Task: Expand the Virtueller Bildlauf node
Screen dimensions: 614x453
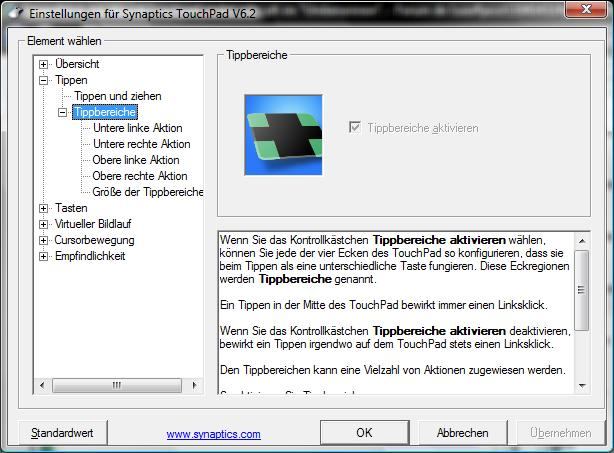Action: 43,225
